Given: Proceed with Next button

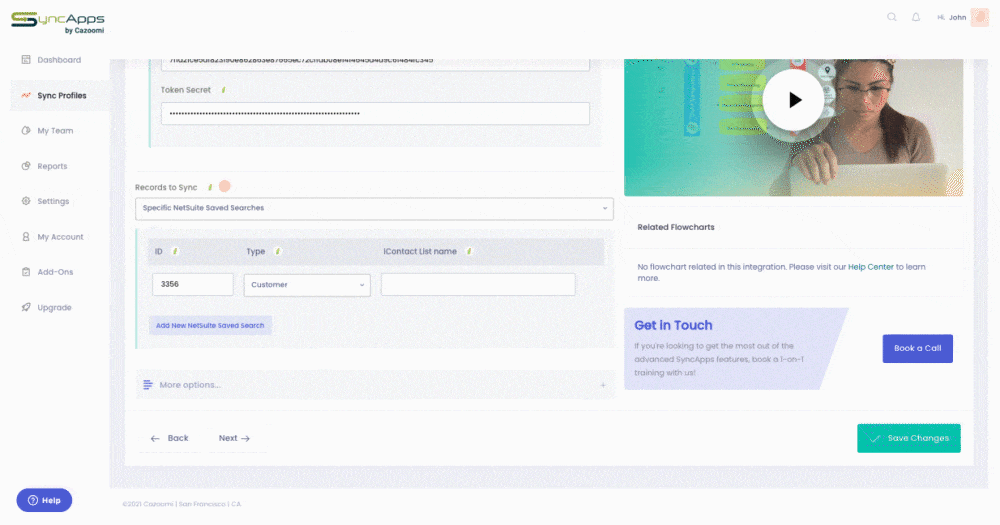Looking at the screenshot, I should [x=234, y=438].
